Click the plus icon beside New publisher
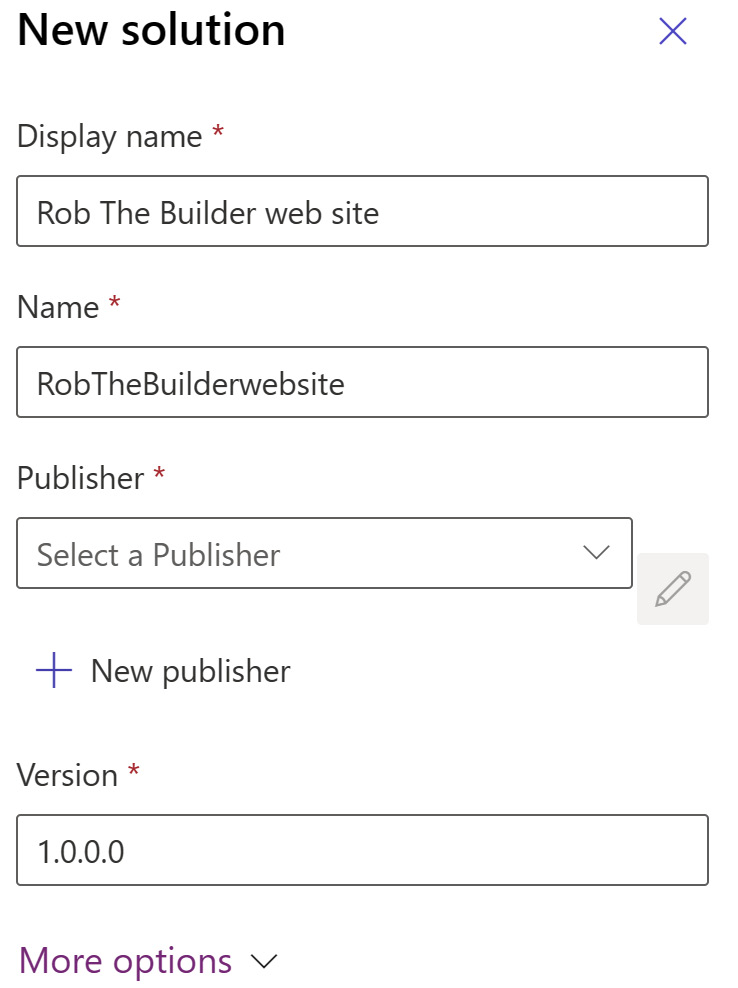Screen dimensions: 738x988 tap(54, 670)
